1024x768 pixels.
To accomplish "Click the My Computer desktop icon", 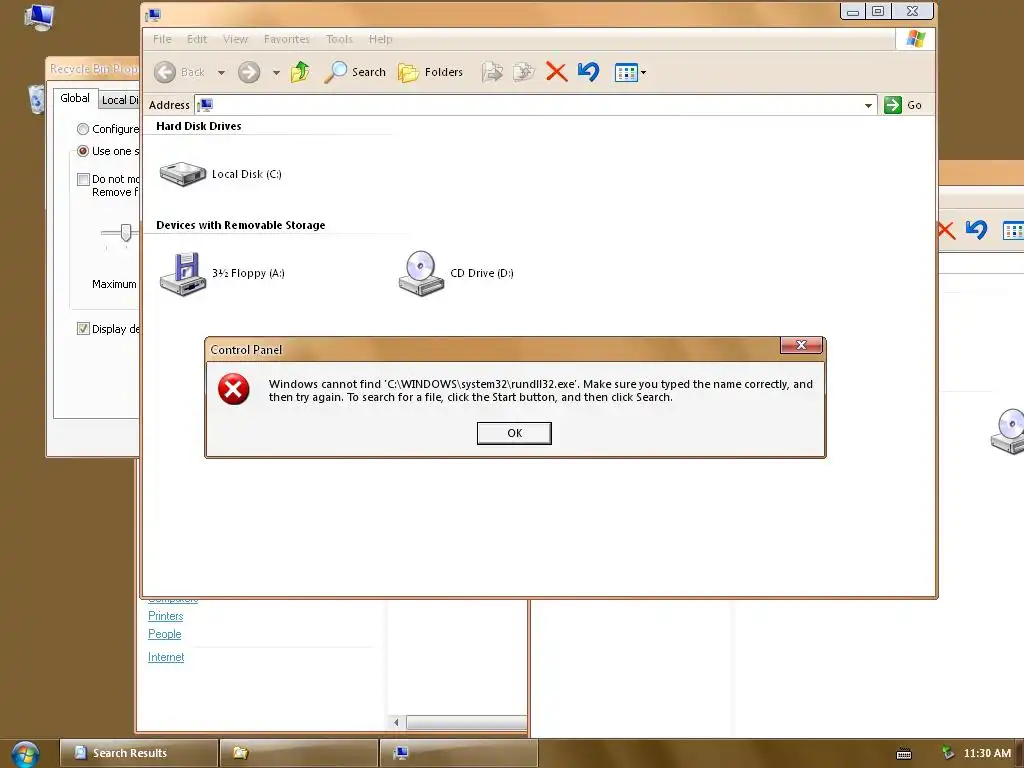I will pos(38,16).
